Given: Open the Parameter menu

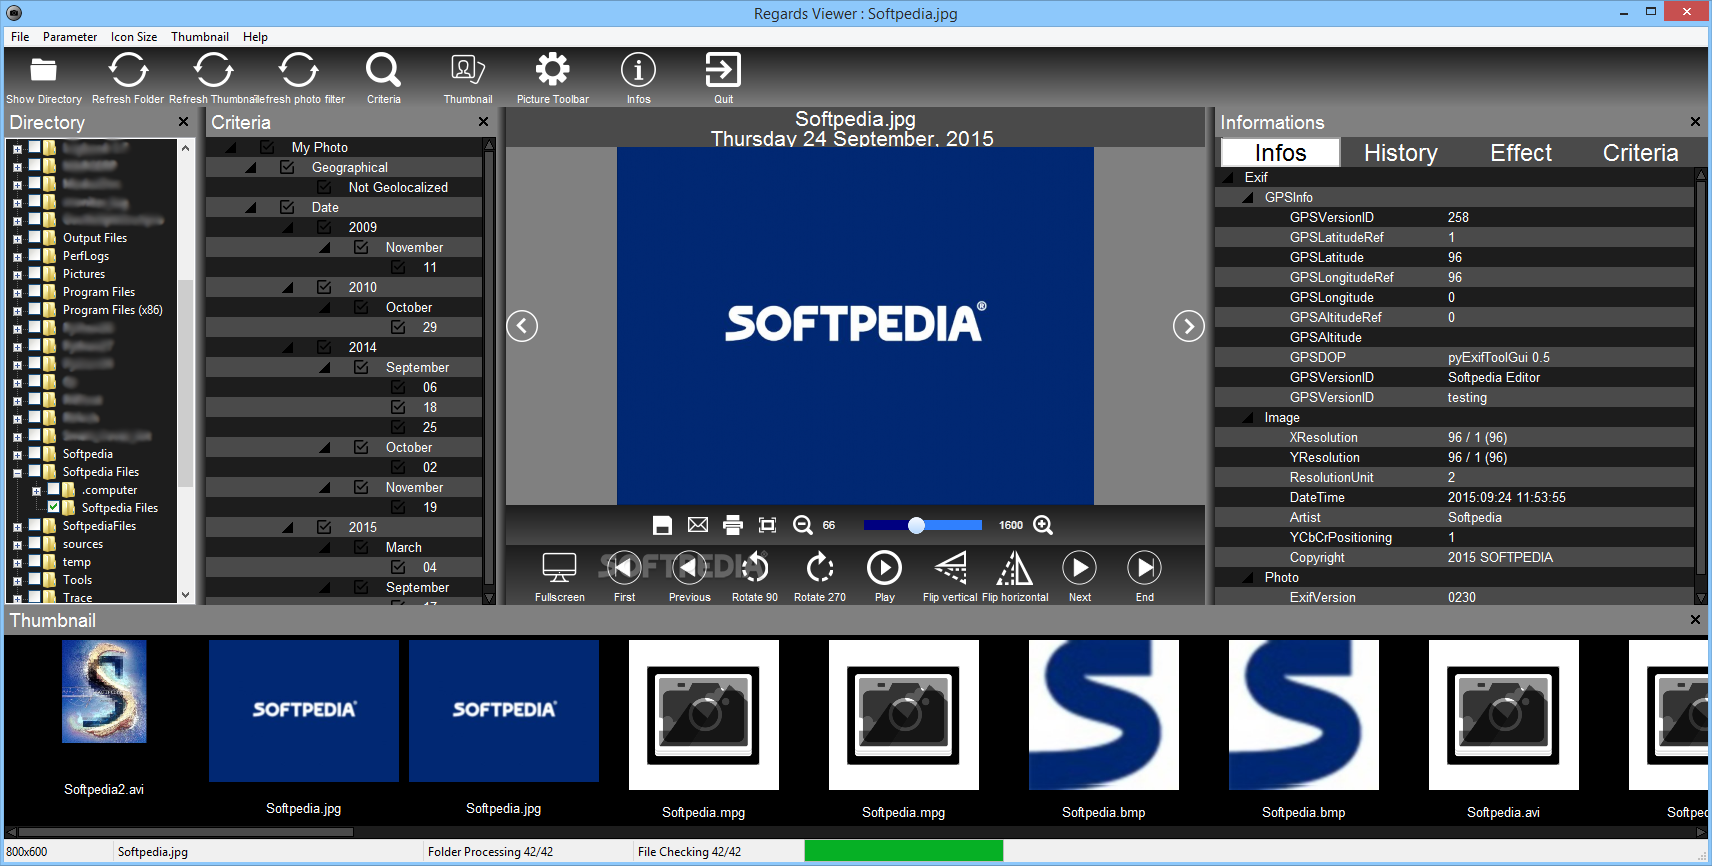Looking at the screenshot, I should pos(70,37).
